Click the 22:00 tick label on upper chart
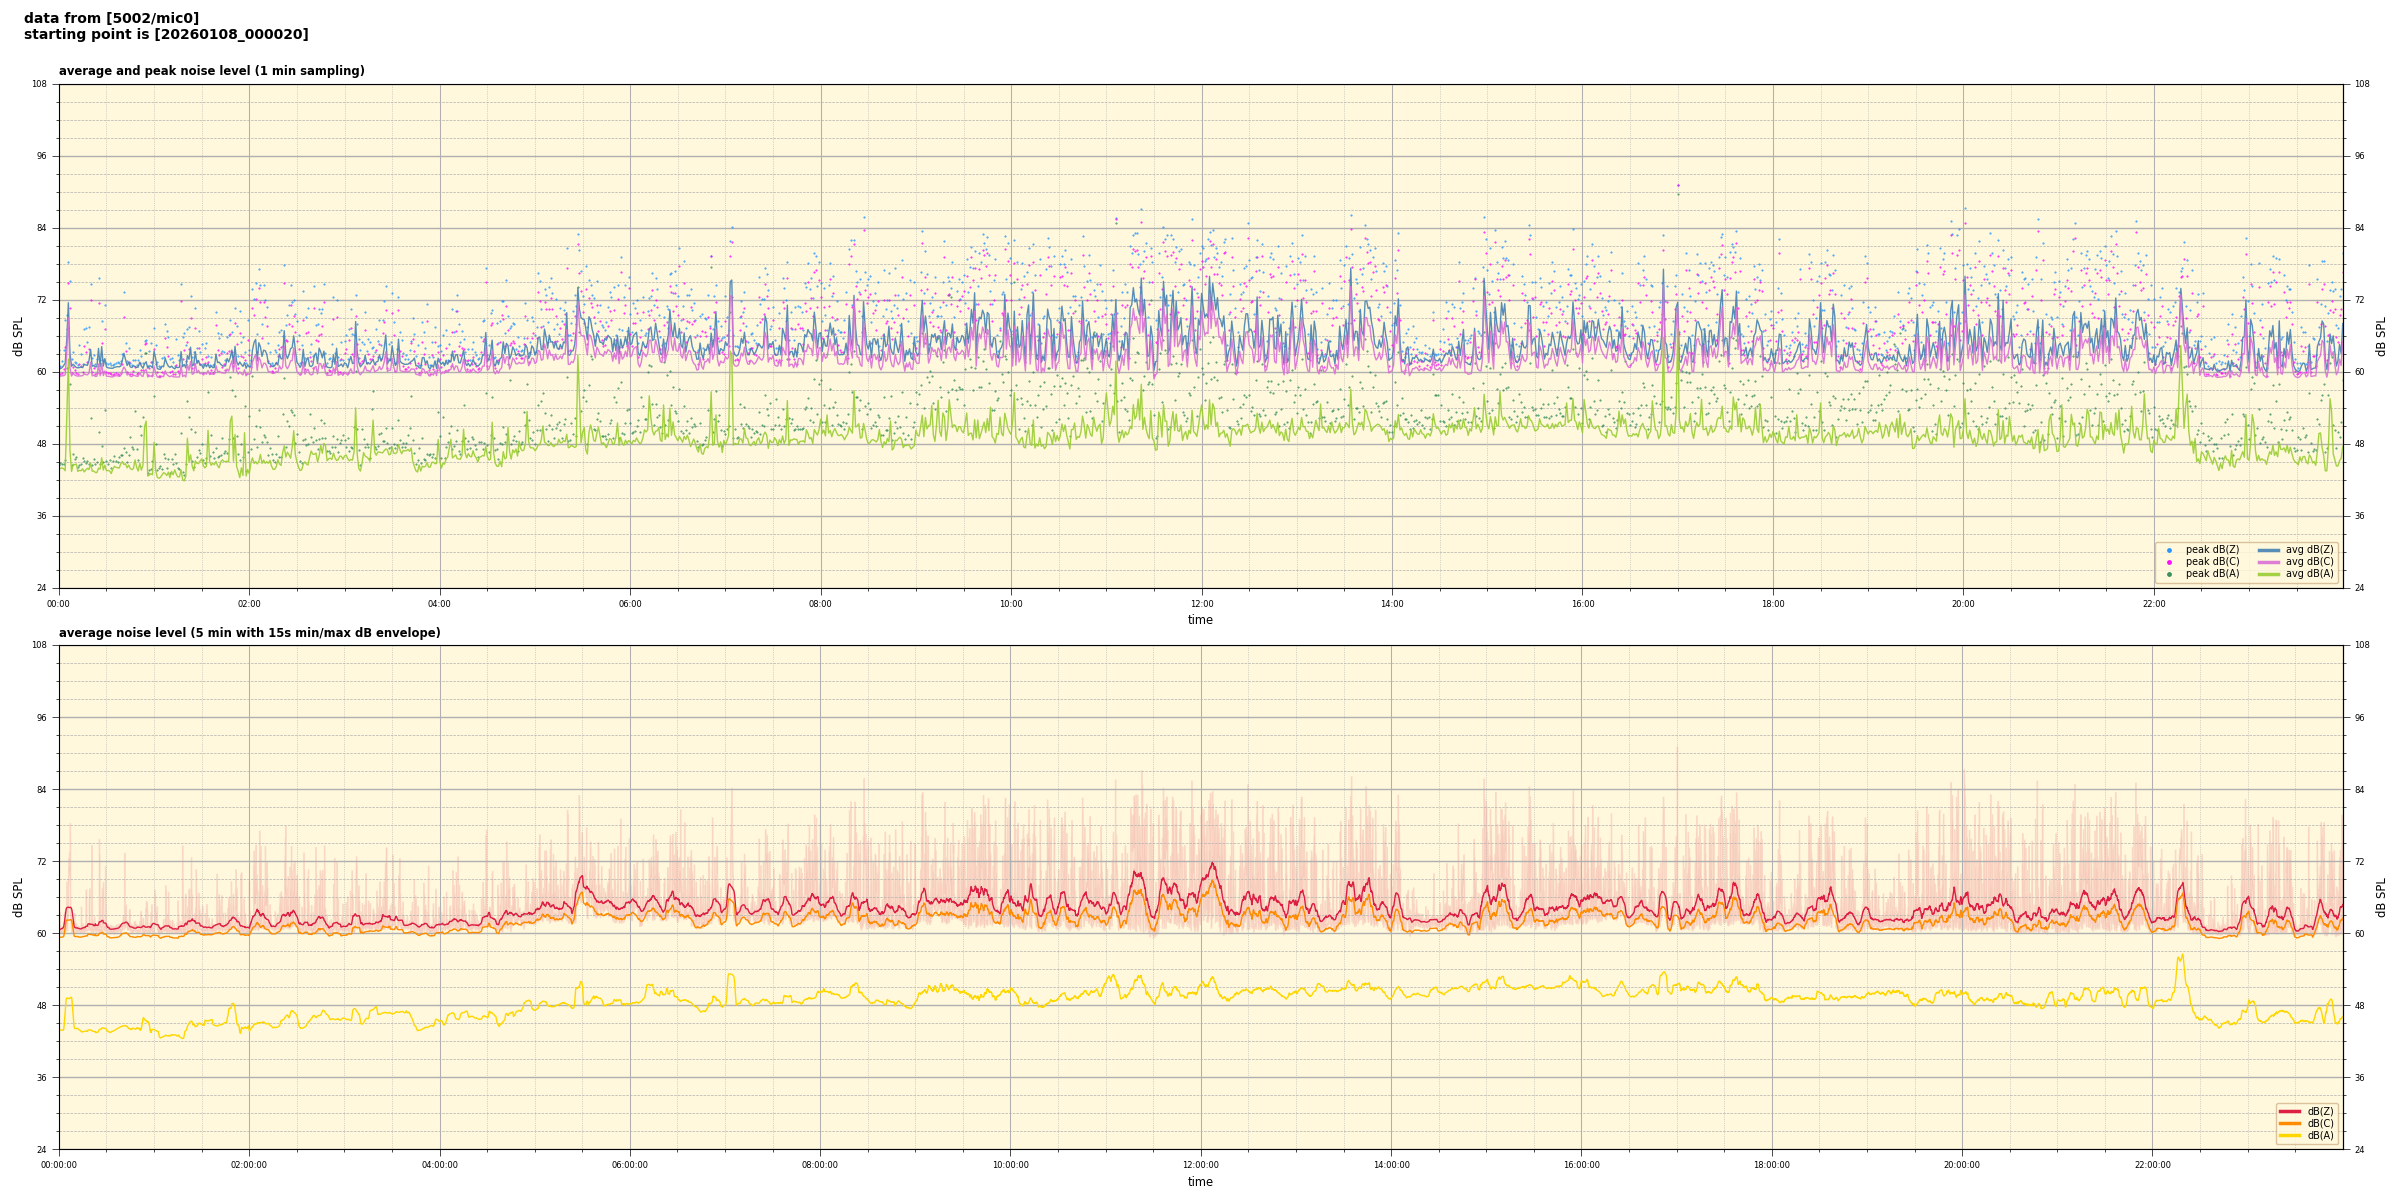 [x=2153, y=604]
